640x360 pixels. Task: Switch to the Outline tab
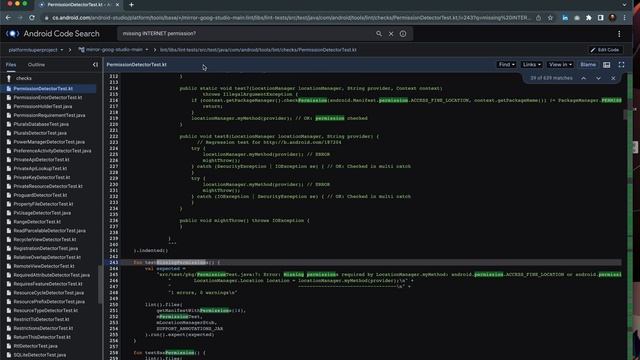coord(36,65)
